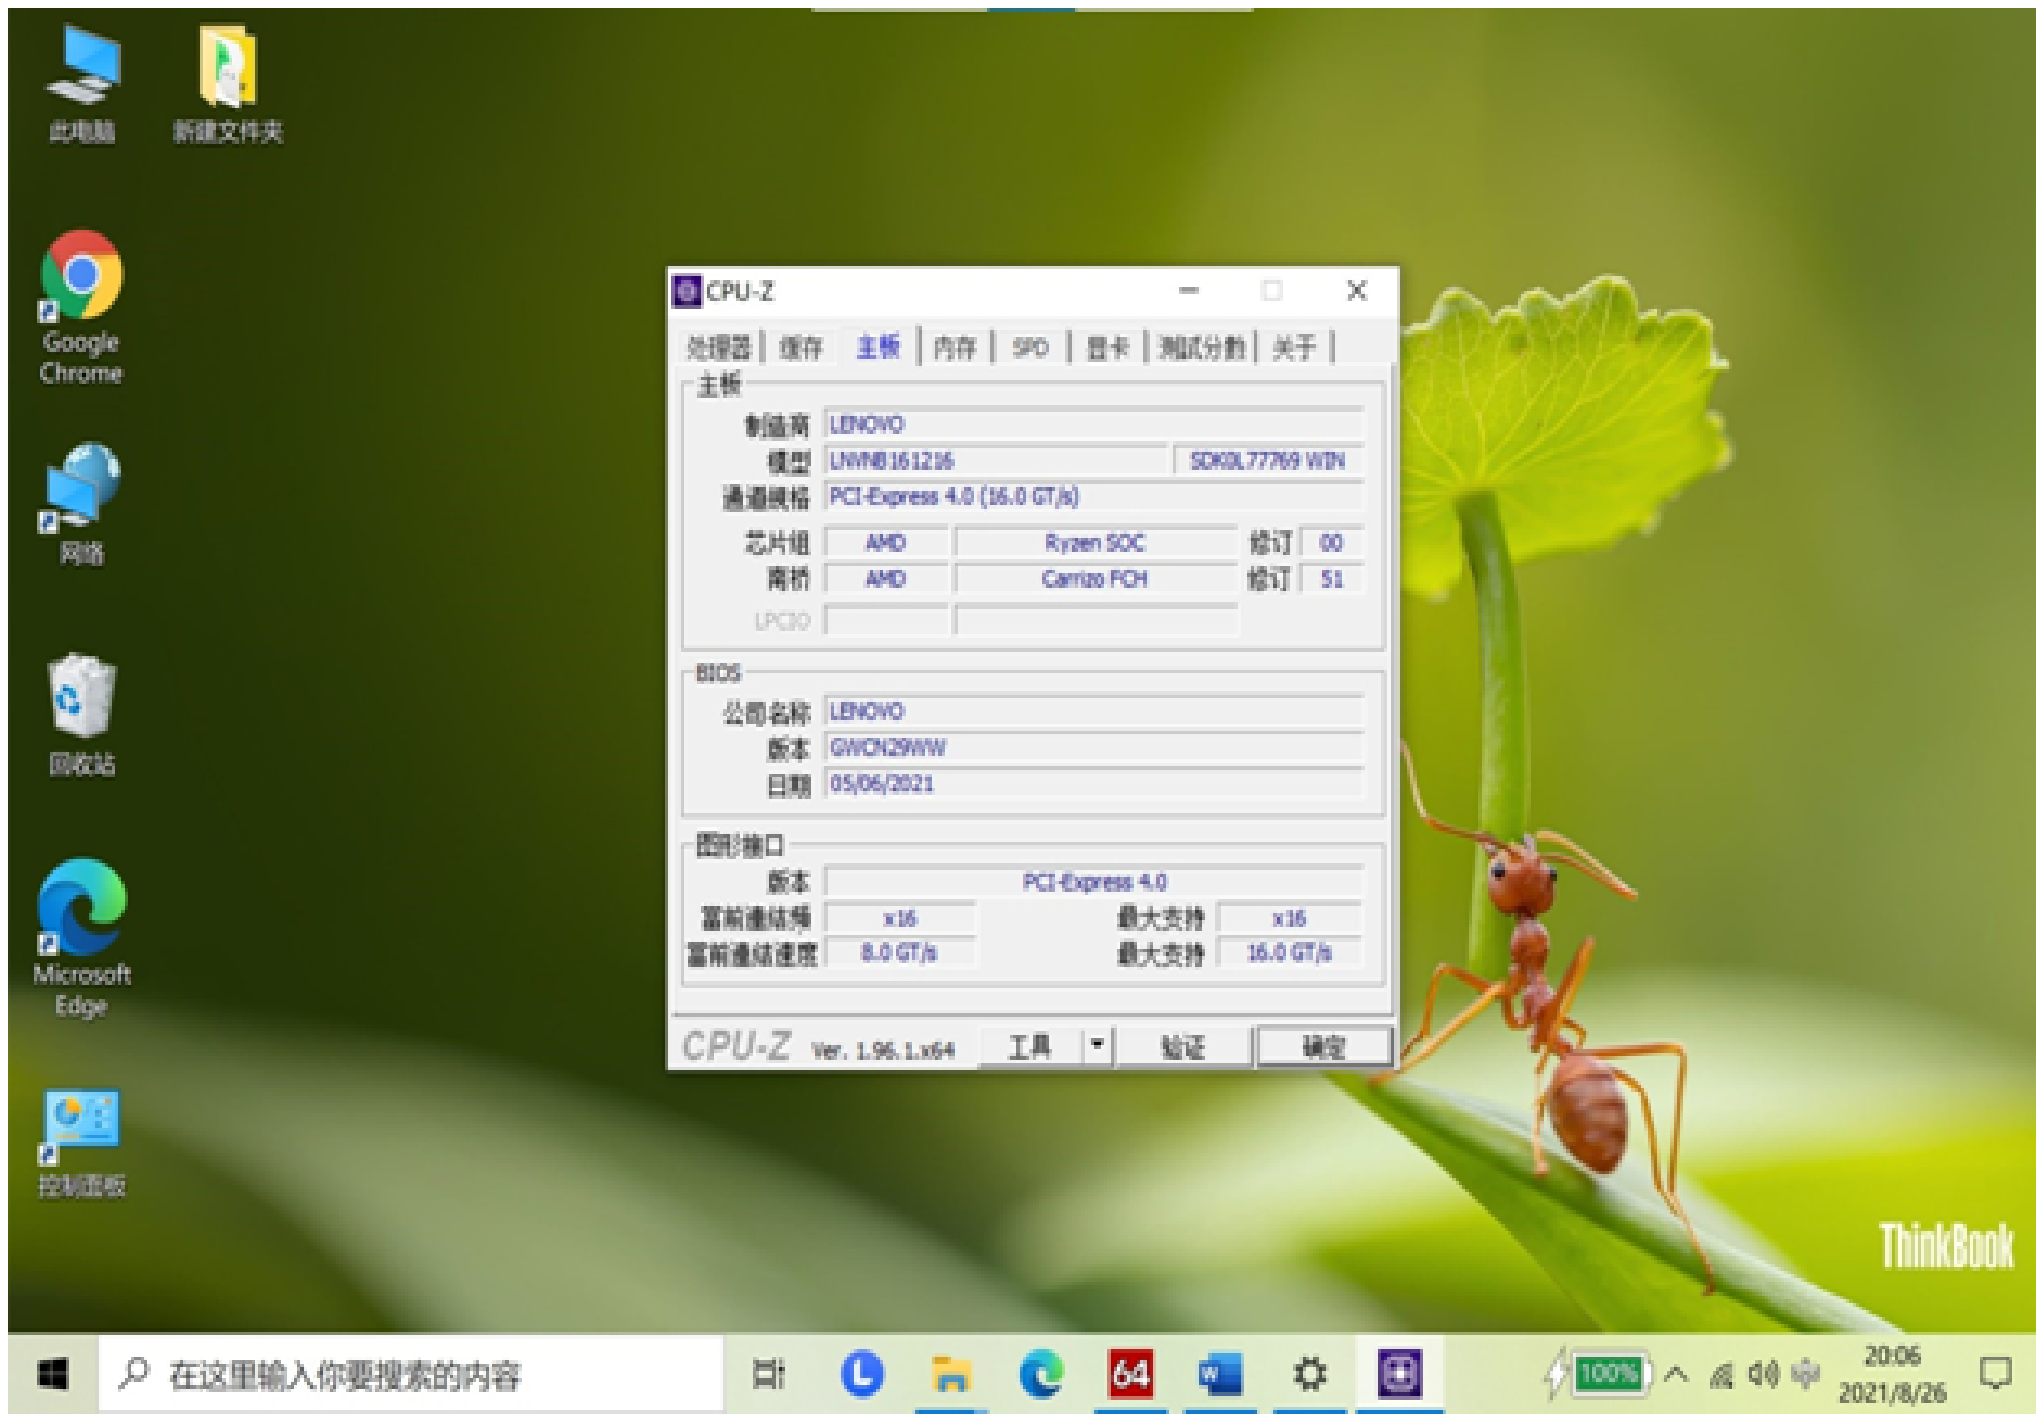Screen dimensions: 2036x1416
Task: Click the CPU-Z title bar icon
Action: click(686, 291)
